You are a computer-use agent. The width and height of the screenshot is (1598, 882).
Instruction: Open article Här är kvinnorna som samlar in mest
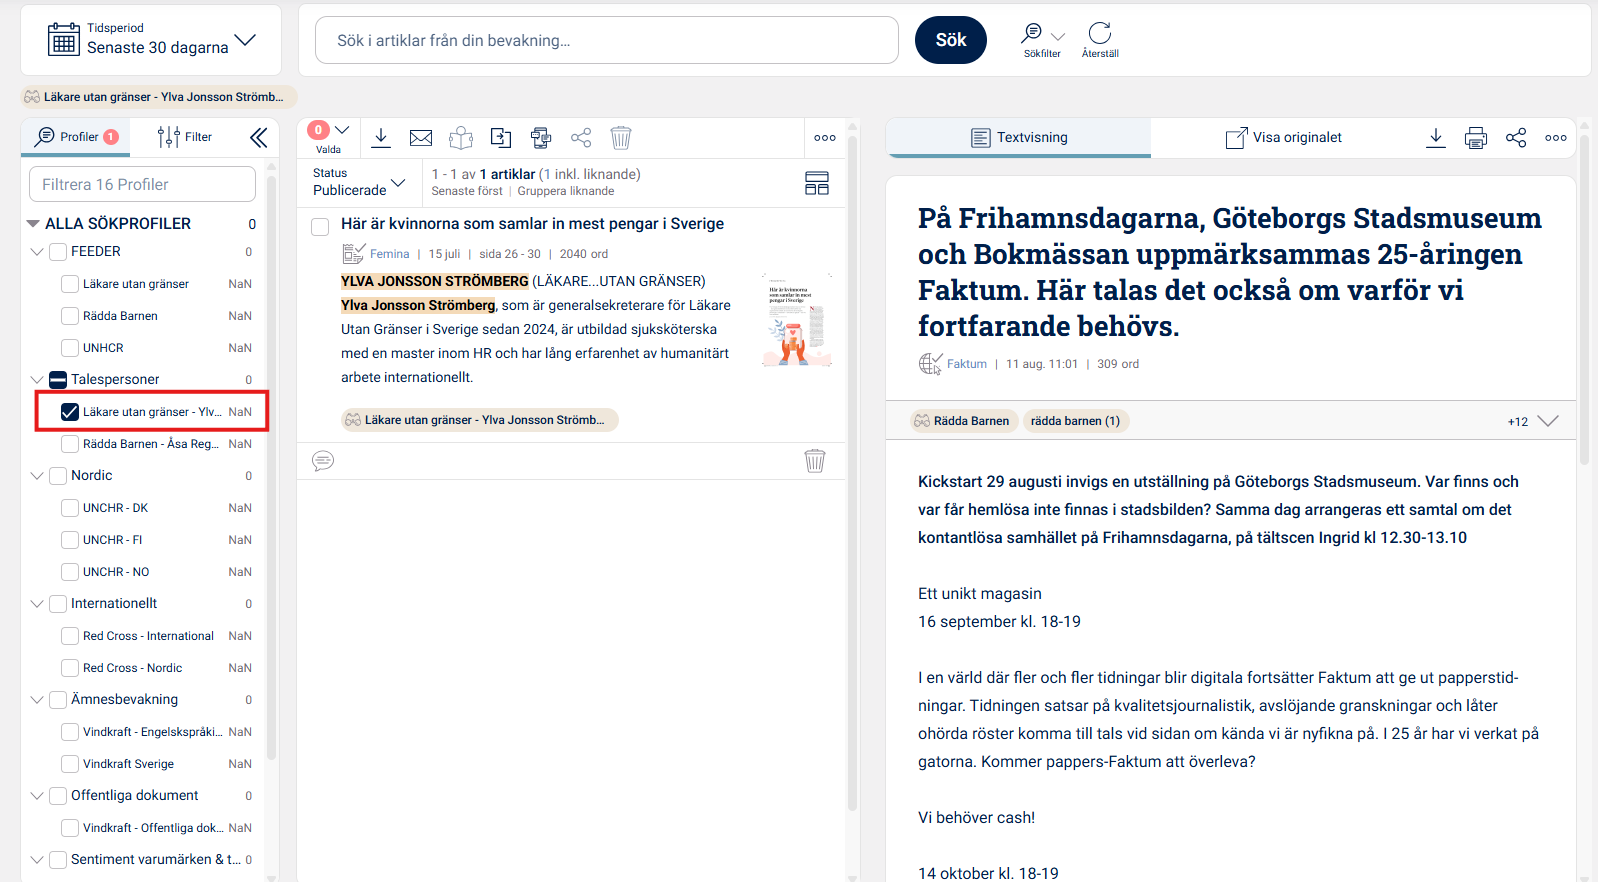(532, 224)
